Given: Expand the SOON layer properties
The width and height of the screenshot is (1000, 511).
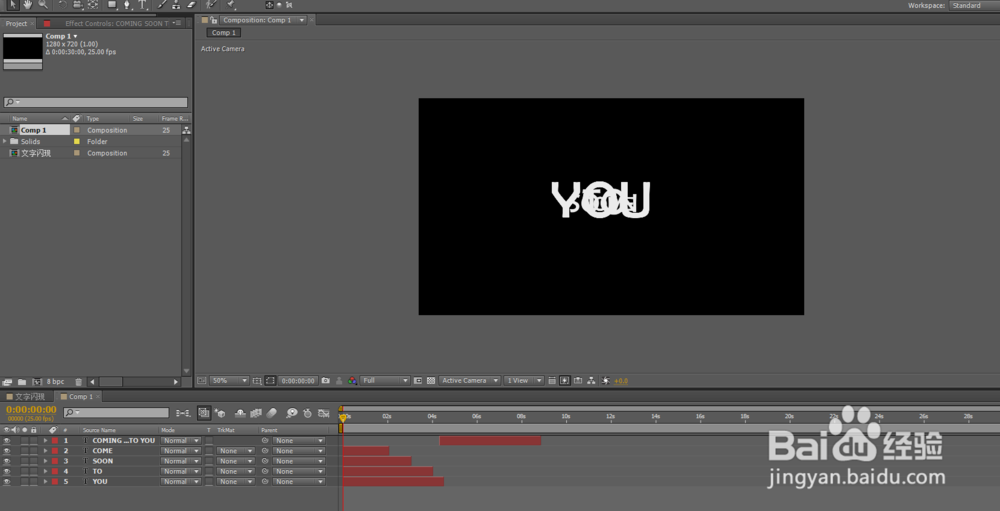Looking at the screenshot, I should [x=45, y=461].
